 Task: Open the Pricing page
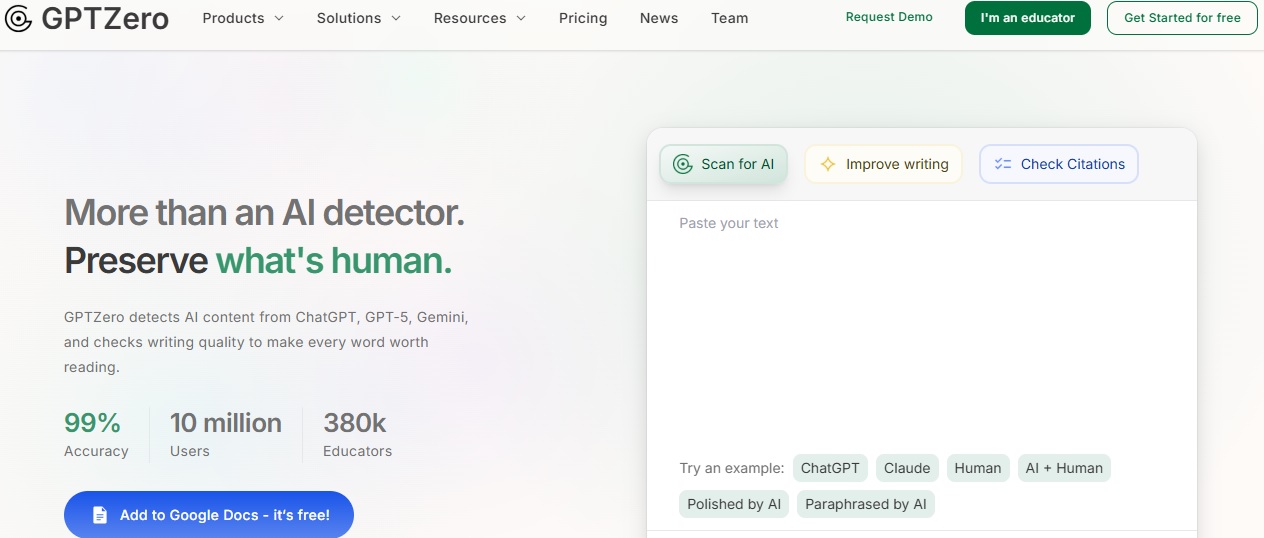(583, 18)
